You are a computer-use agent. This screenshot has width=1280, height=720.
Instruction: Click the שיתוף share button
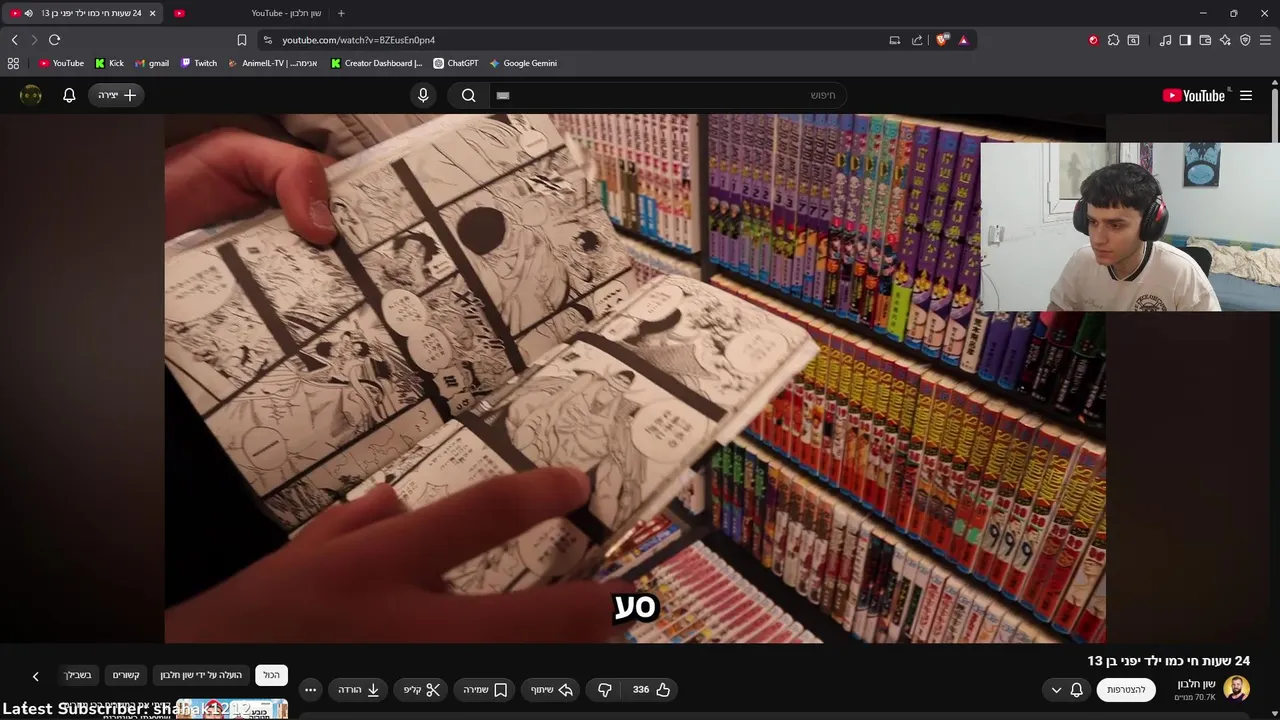pos(552,690)
